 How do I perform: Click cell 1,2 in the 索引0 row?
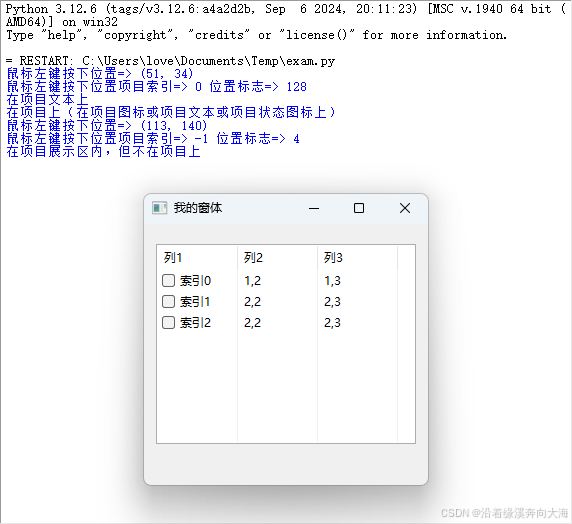[x=252, y=281]
